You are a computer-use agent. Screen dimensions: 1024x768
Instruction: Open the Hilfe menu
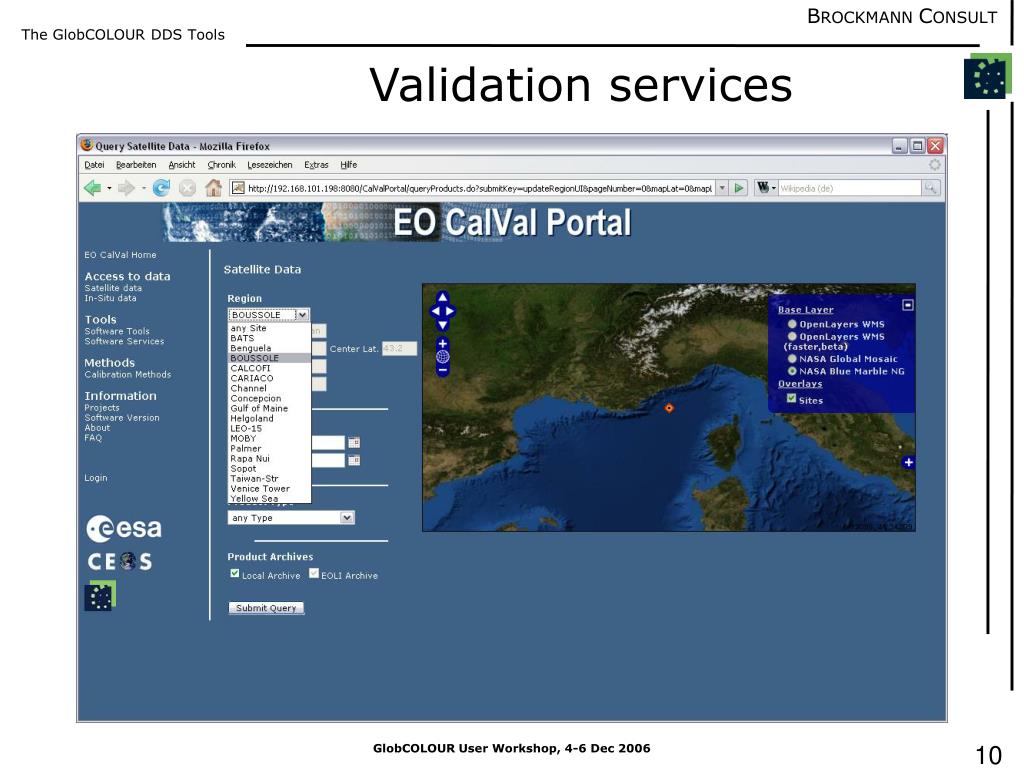tap(348, 165)
